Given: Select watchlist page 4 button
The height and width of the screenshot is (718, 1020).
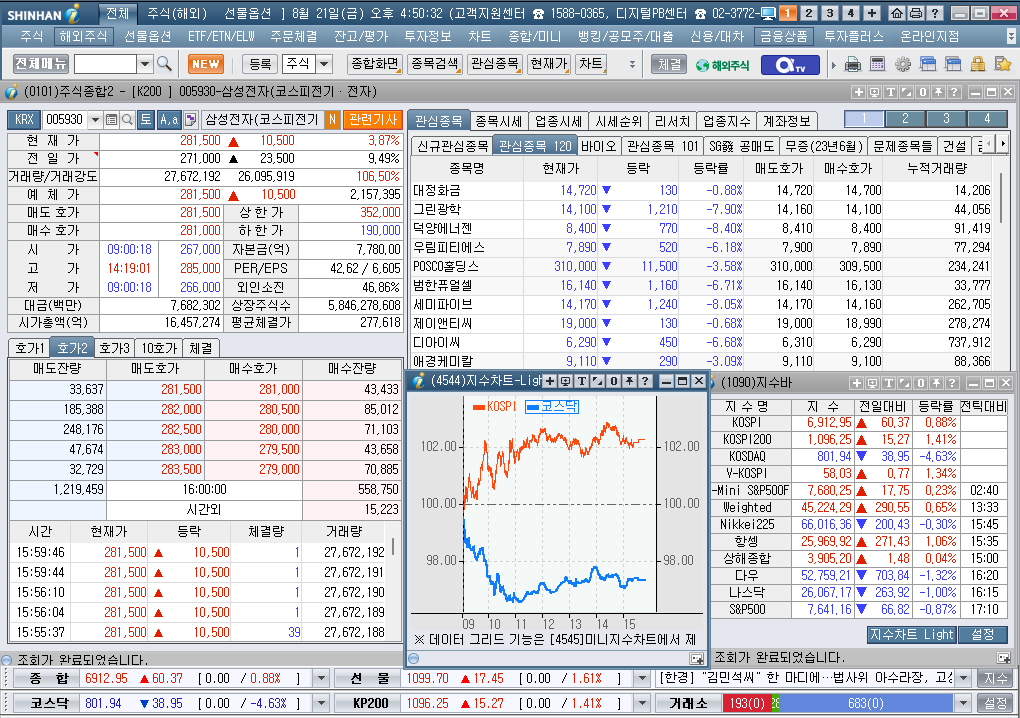Looking at the screenshot, I should [987, 118].
